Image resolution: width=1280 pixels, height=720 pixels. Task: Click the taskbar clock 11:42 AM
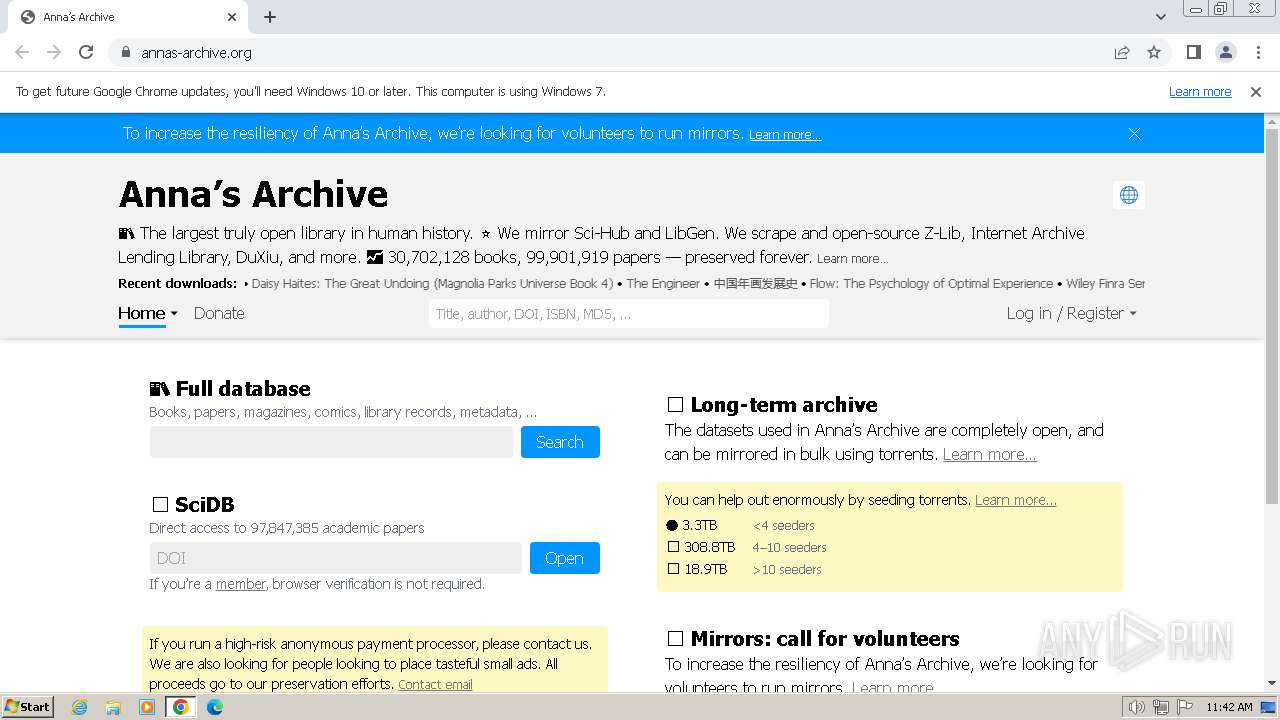click(1229, 707)
